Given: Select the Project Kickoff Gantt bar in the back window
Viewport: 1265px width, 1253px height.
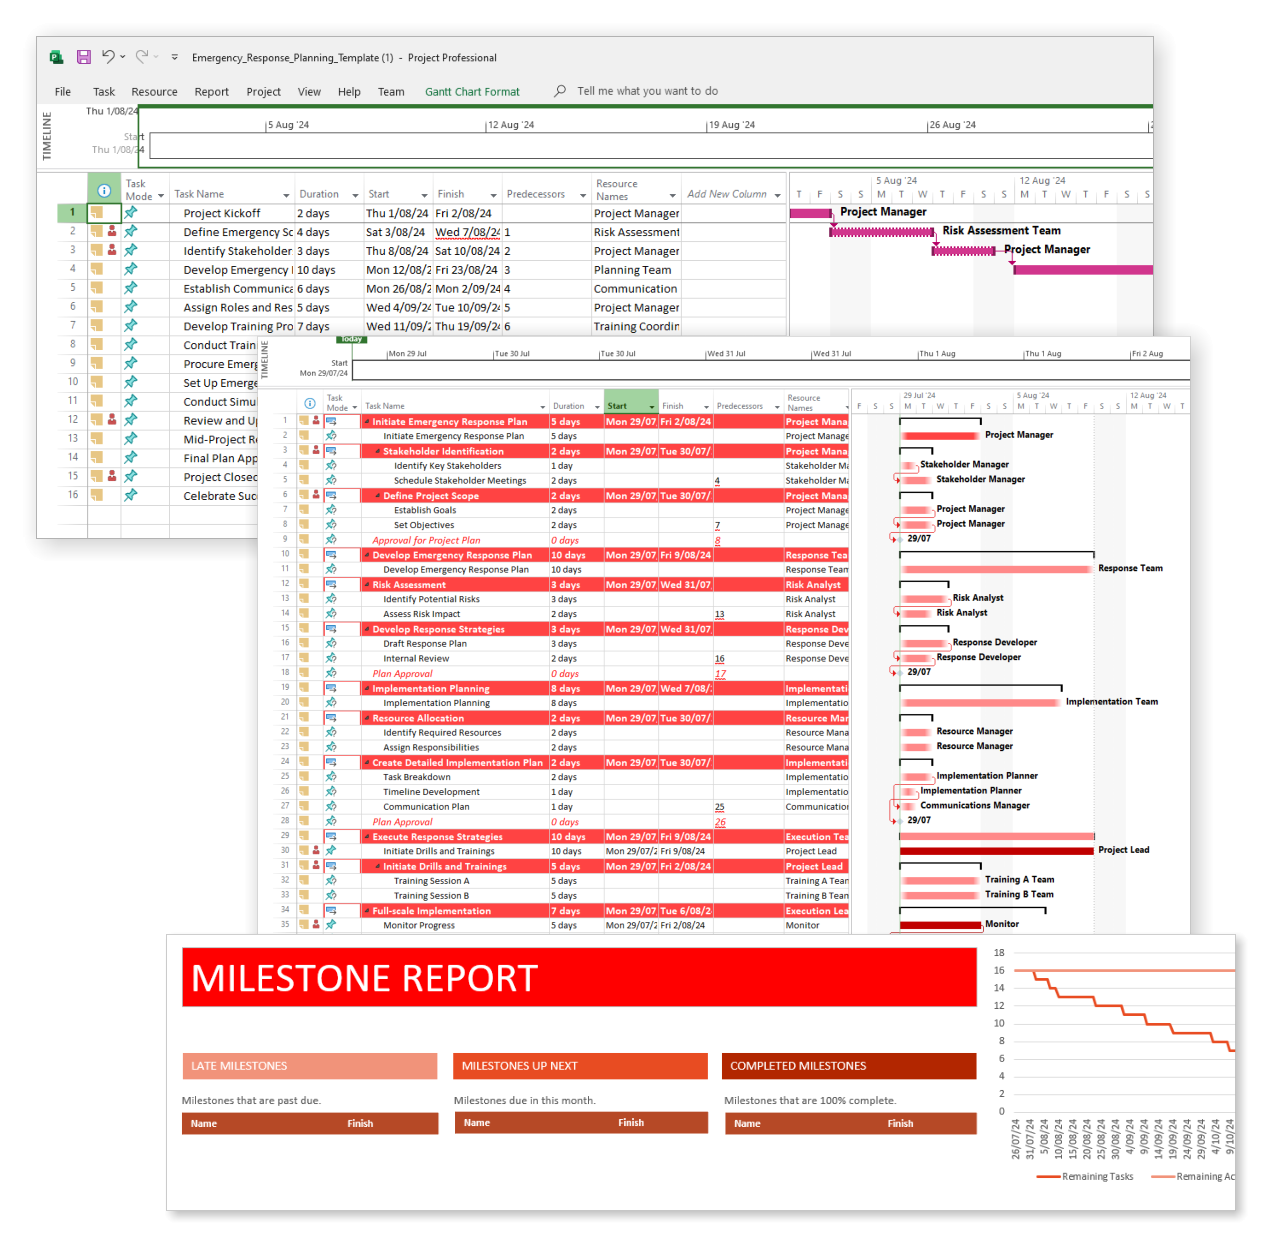Looking at the screenshot, I should [810, 213].
